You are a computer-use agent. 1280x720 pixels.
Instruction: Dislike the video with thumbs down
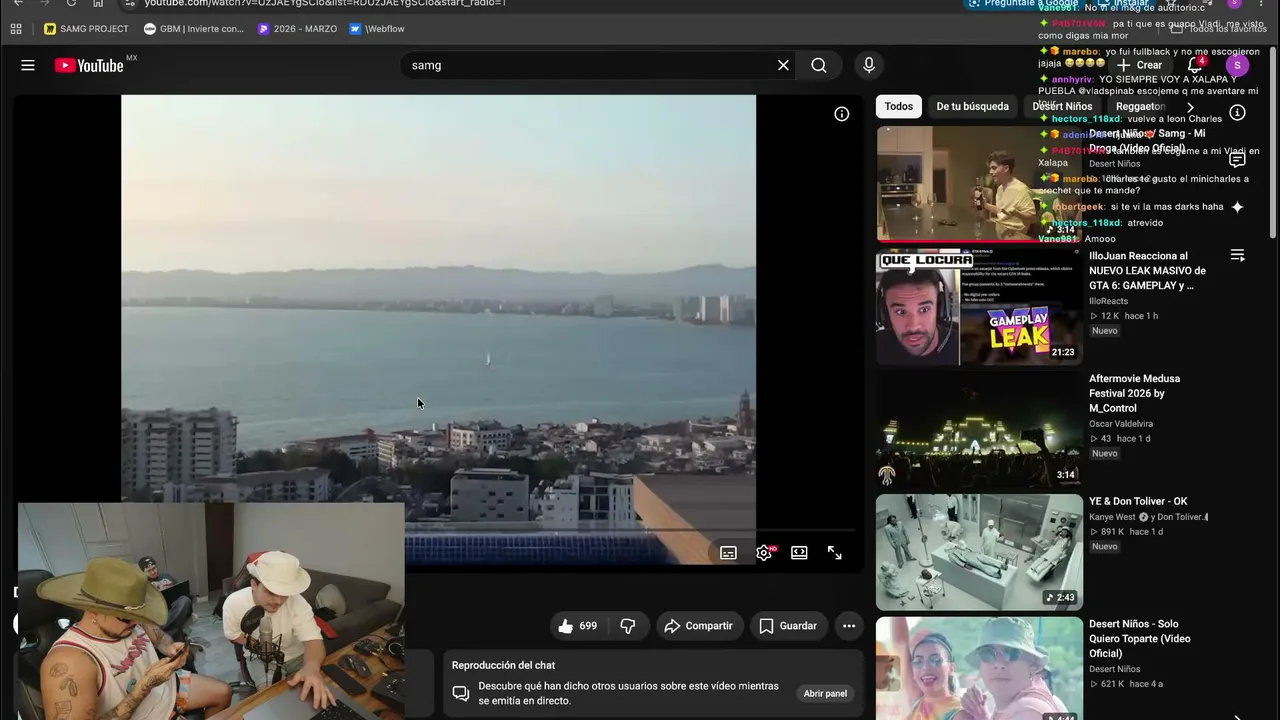tap(628, 626)
